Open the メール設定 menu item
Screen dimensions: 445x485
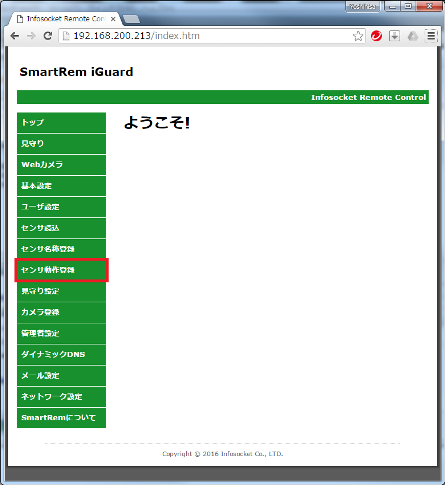(61, 376)
